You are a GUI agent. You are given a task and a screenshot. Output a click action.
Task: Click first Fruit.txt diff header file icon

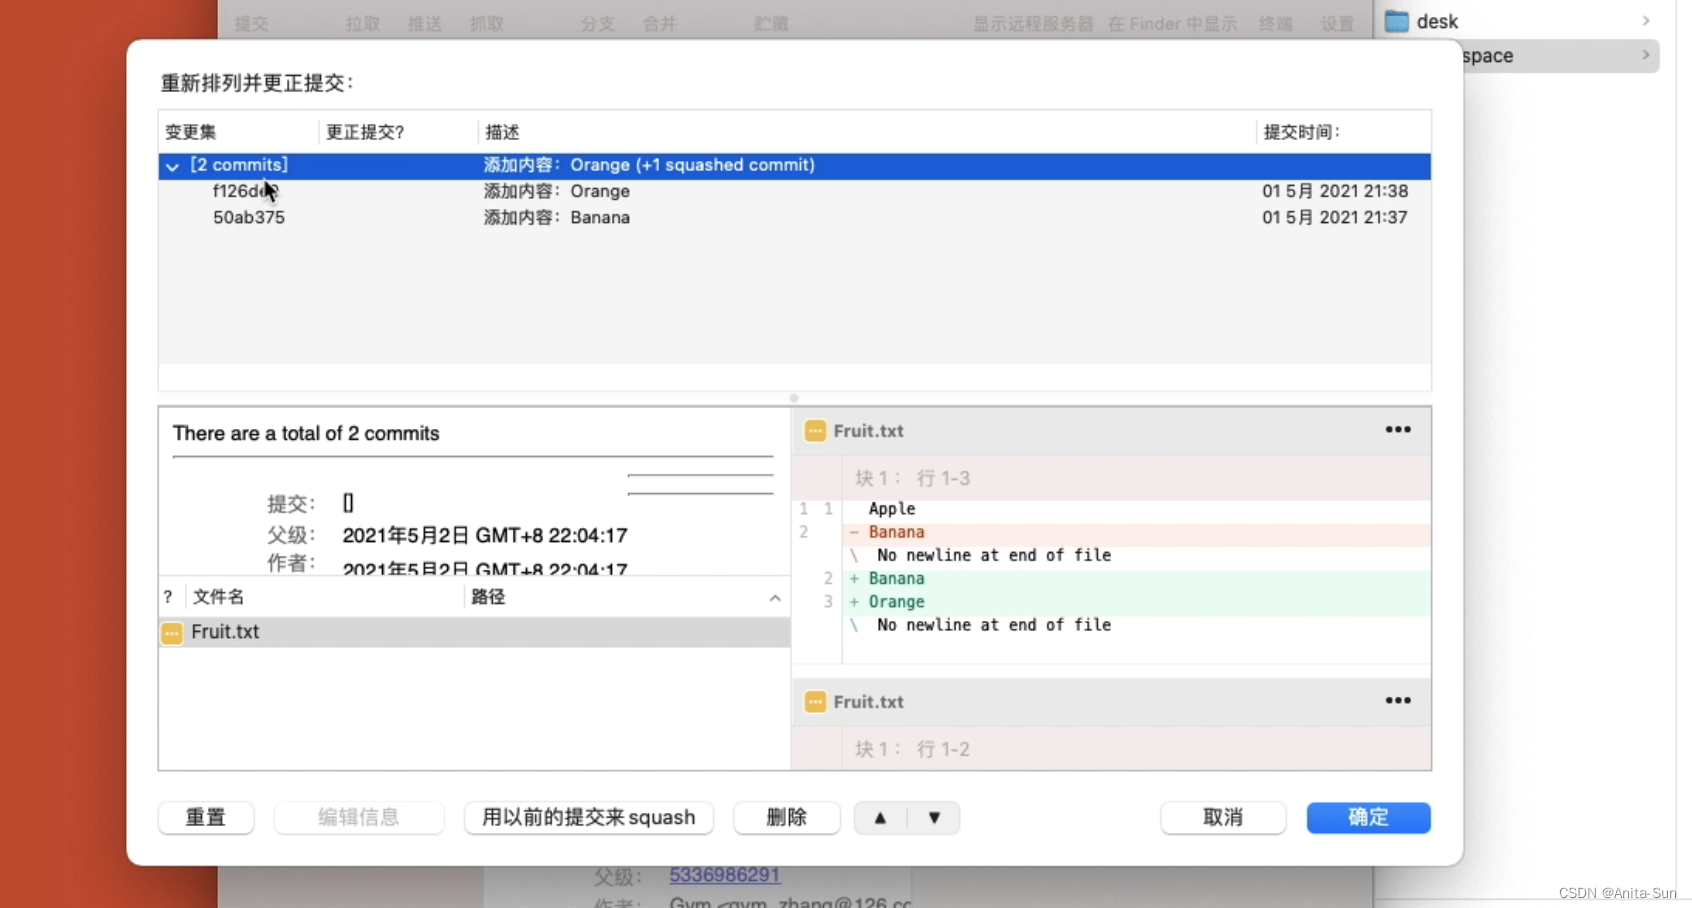click(815, 431)
